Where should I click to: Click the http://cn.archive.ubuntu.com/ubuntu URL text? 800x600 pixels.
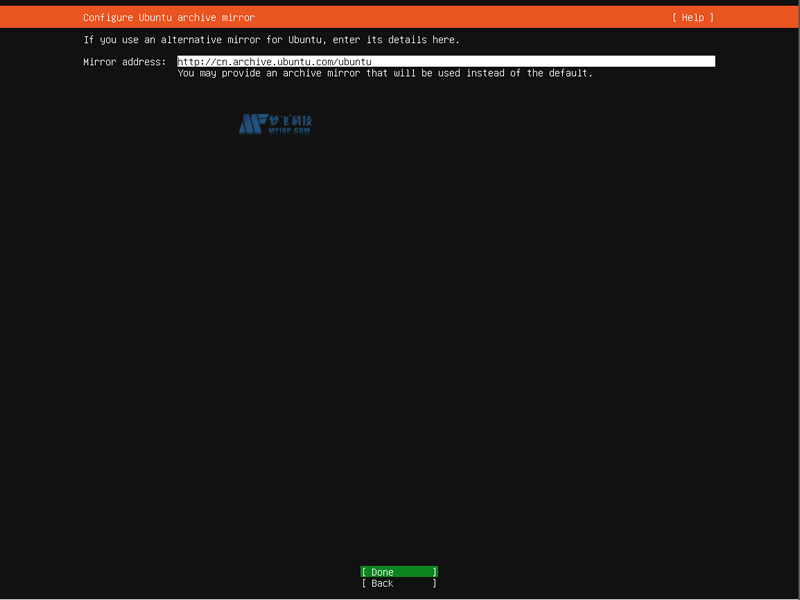[x=274, y=62]
